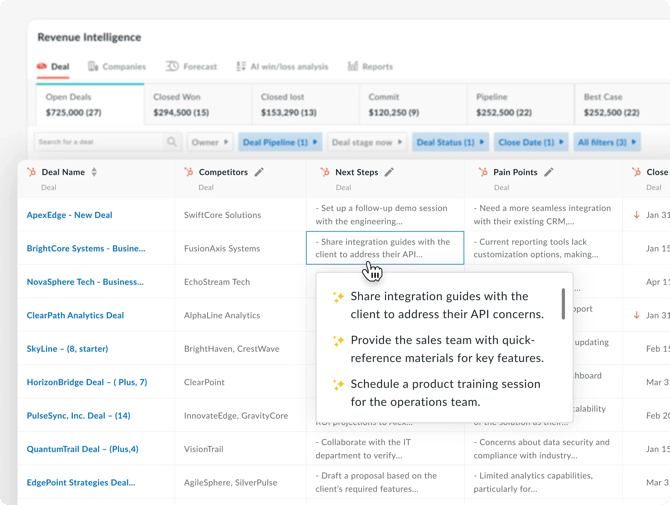
Task: Open the HorizonBridge Deal link
Action: point(87,382)
